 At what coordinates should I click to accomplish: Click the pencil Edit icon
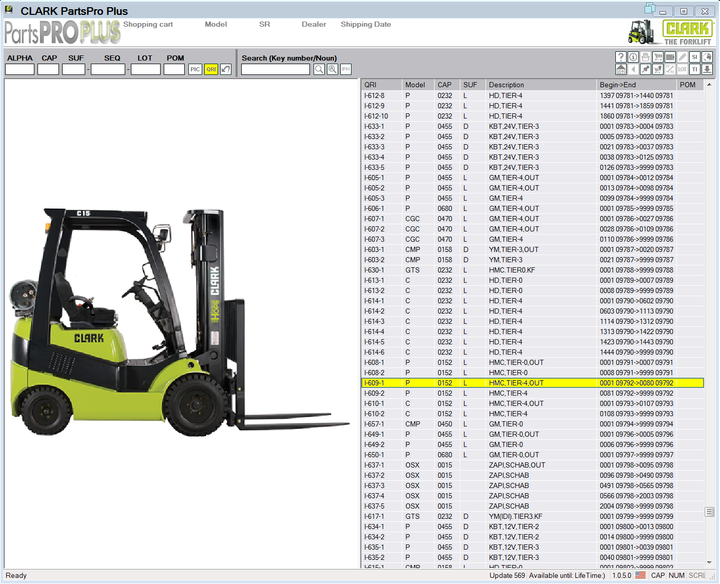(682, 57)
